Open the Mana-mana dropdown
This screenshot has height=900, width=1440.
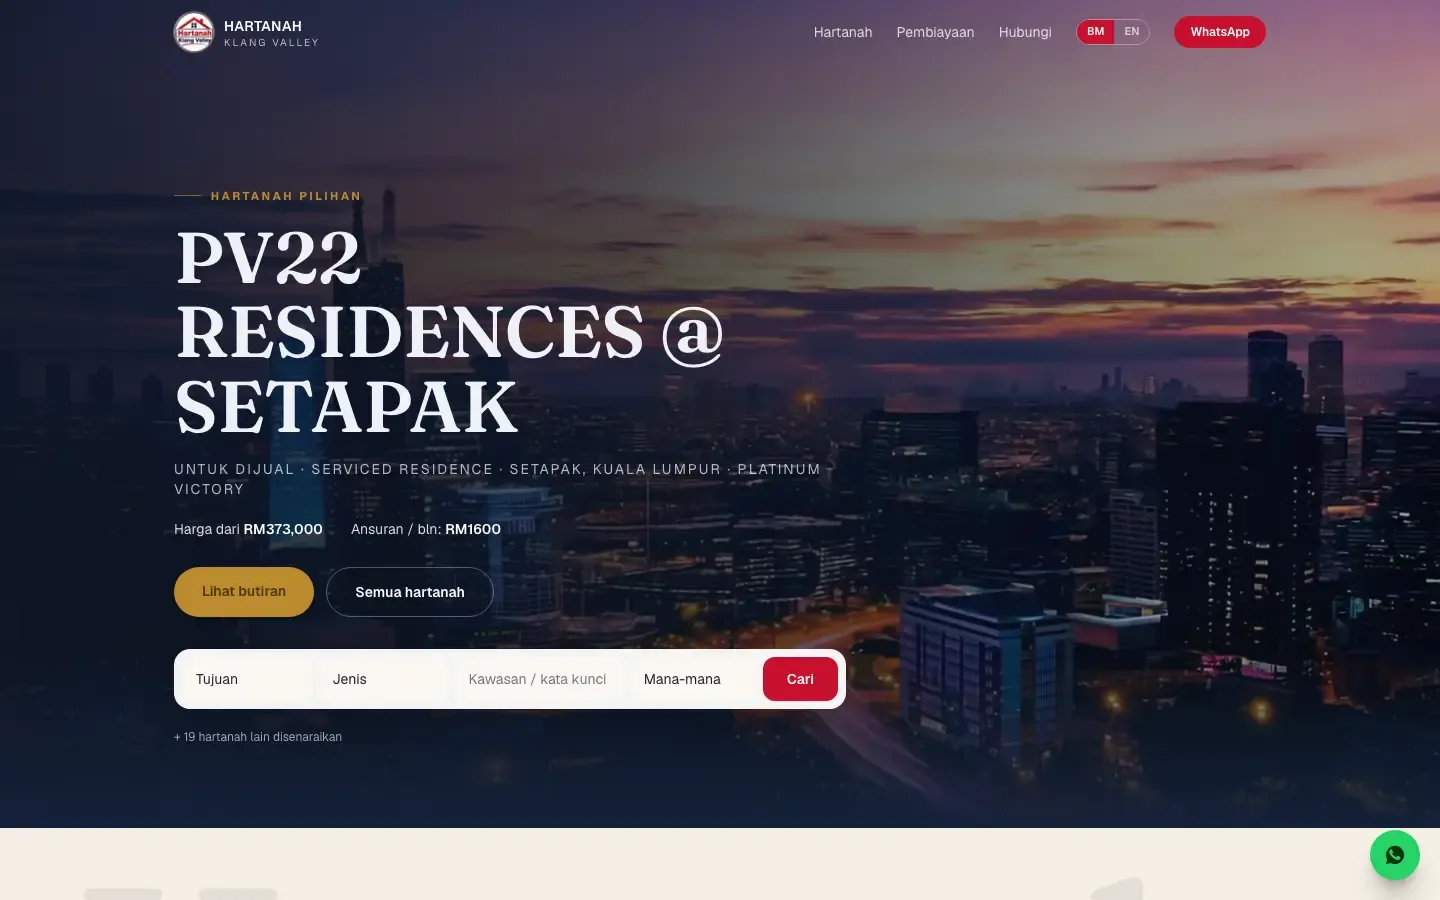pyautogui.click(x=692, y=679)
